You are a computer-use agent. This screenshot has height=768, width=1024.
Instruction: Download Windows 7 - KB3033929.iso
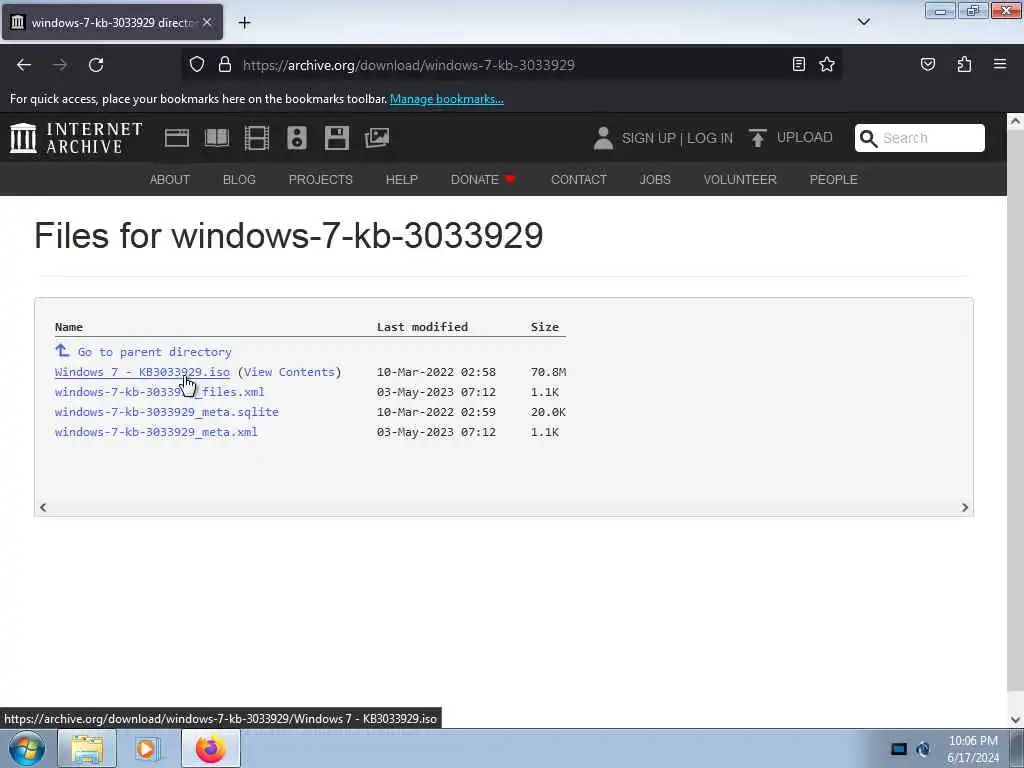click(x=142, y=372)
